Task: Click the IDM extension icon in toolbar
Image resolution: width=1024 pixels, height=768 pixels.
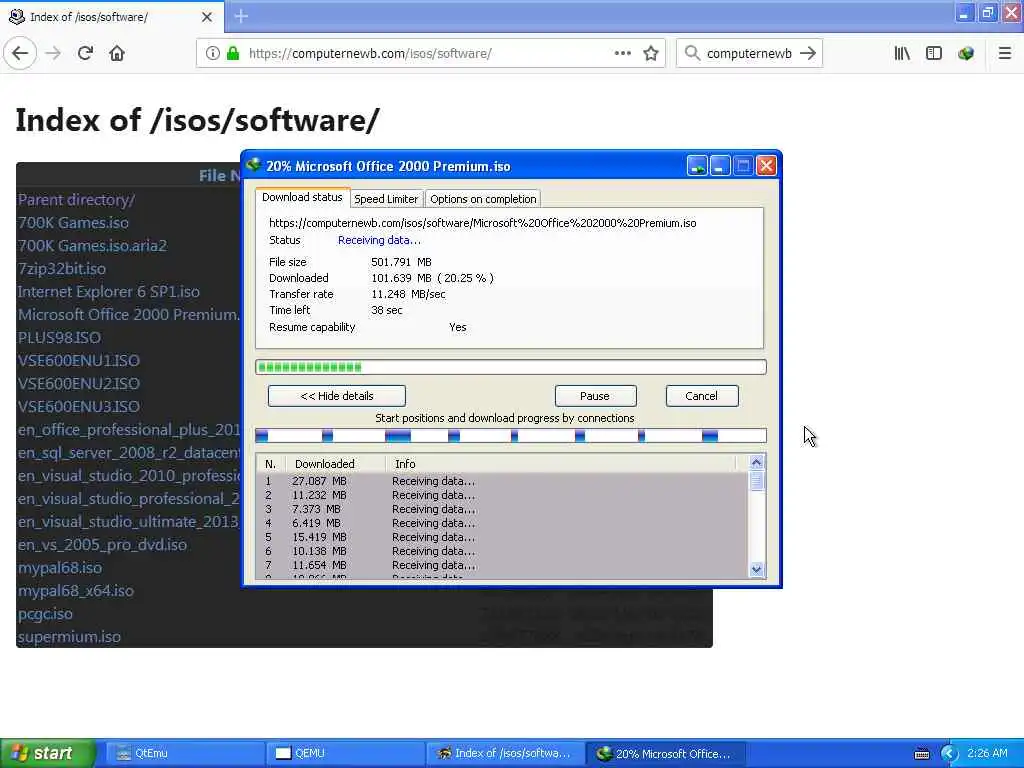Action: pyautogui.click(x=966, y=54)
